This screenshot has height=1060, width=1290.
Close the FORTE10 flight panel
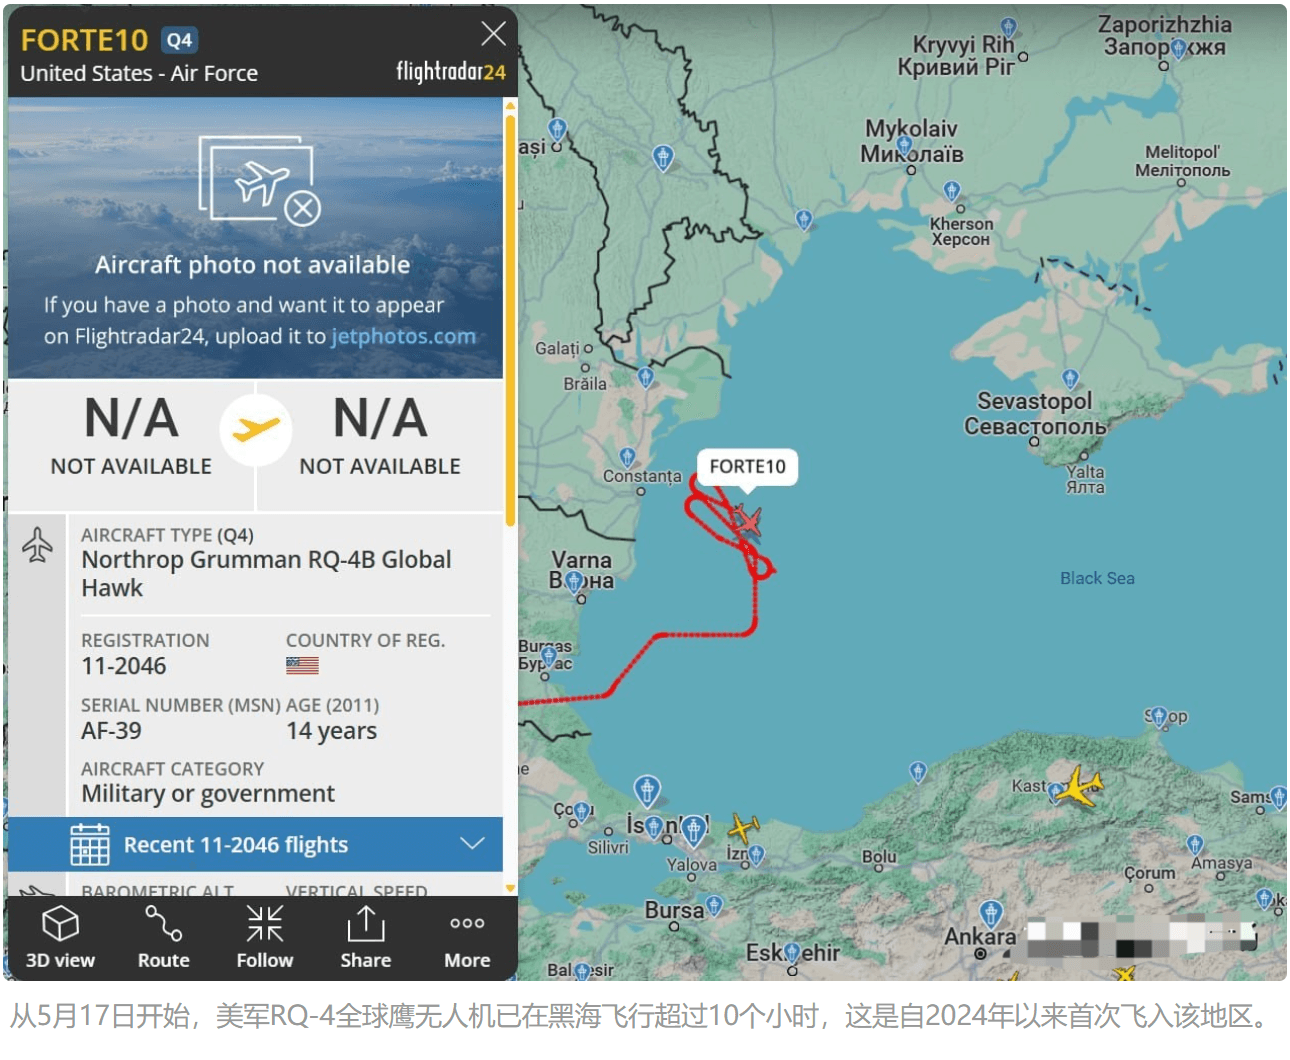point(493,34)
